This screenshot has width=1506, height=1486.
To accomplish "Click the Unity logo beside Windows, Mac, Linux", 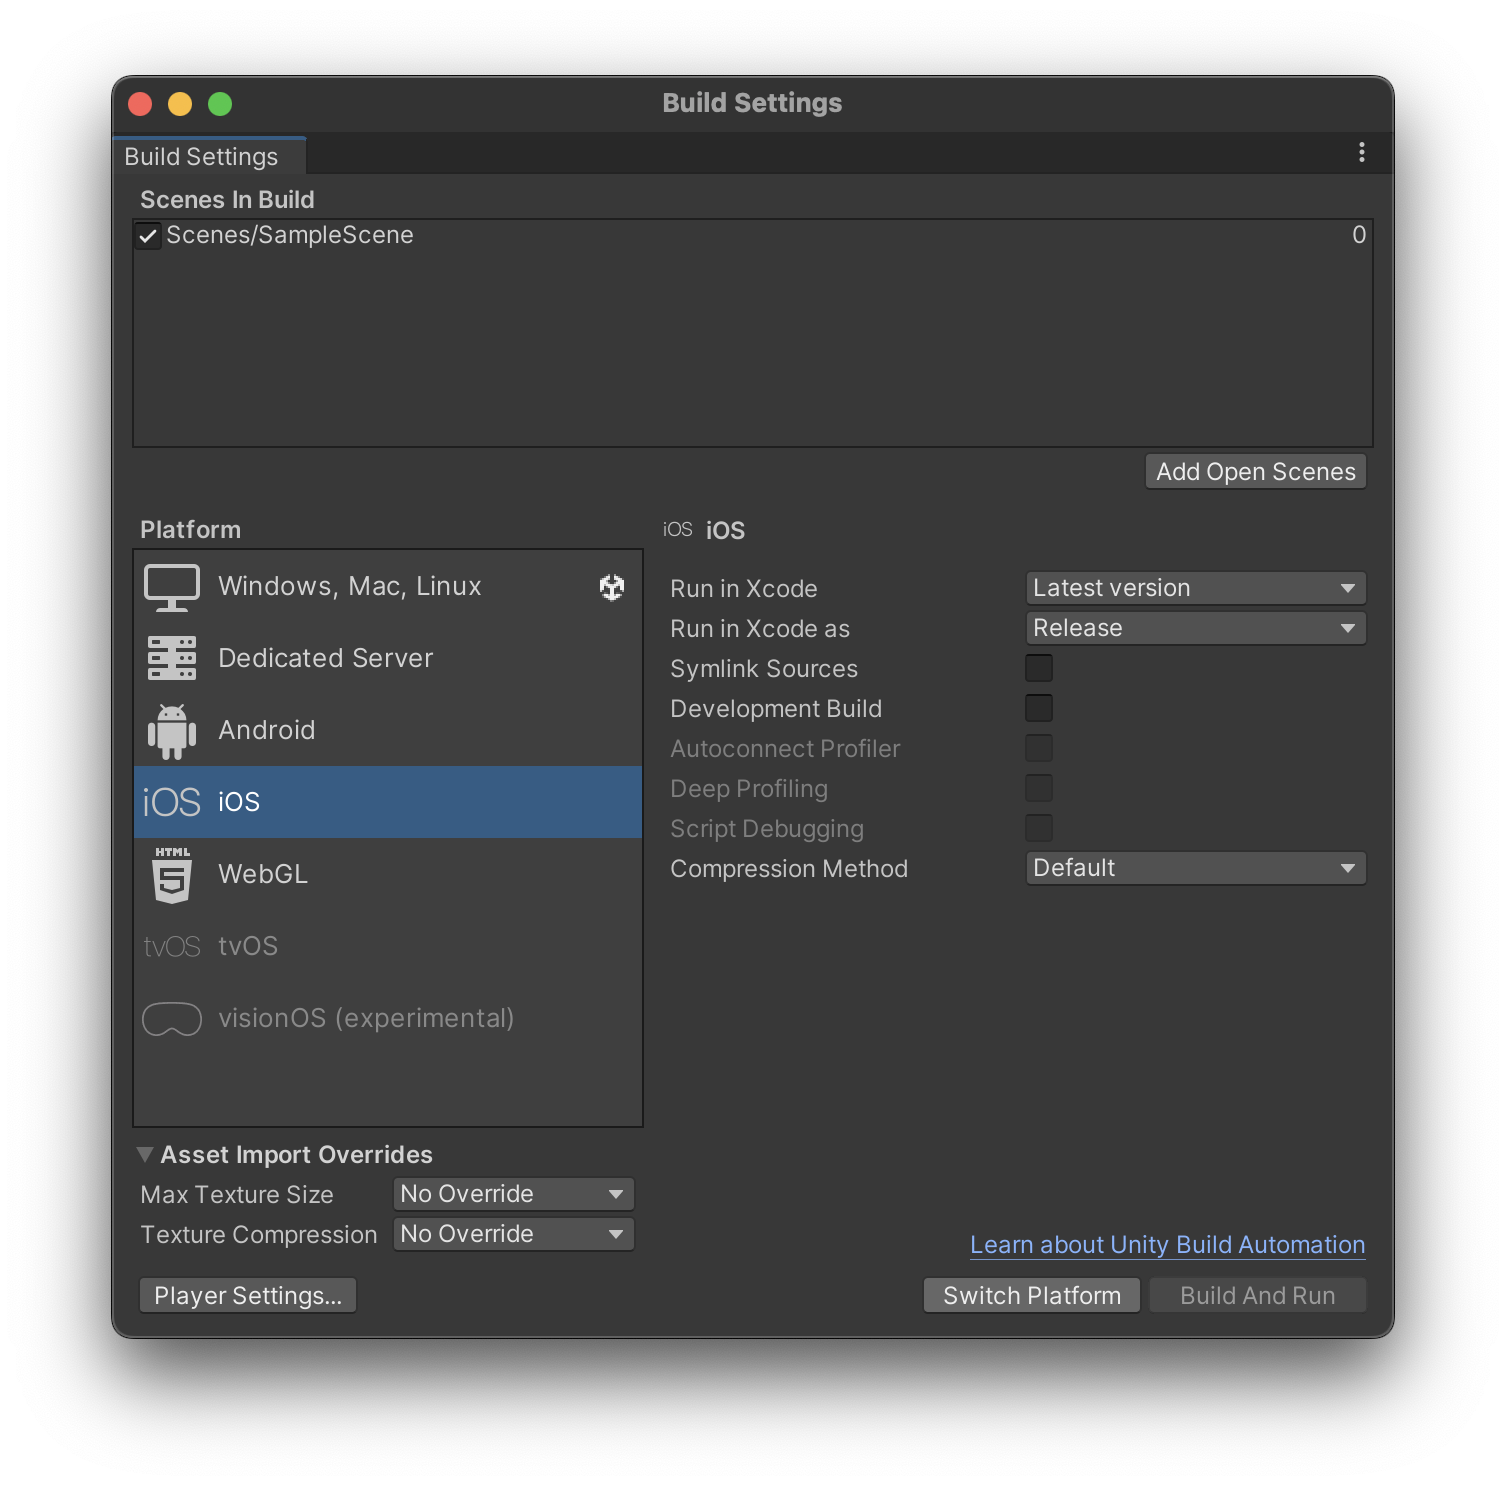I will tap(612, 587).
